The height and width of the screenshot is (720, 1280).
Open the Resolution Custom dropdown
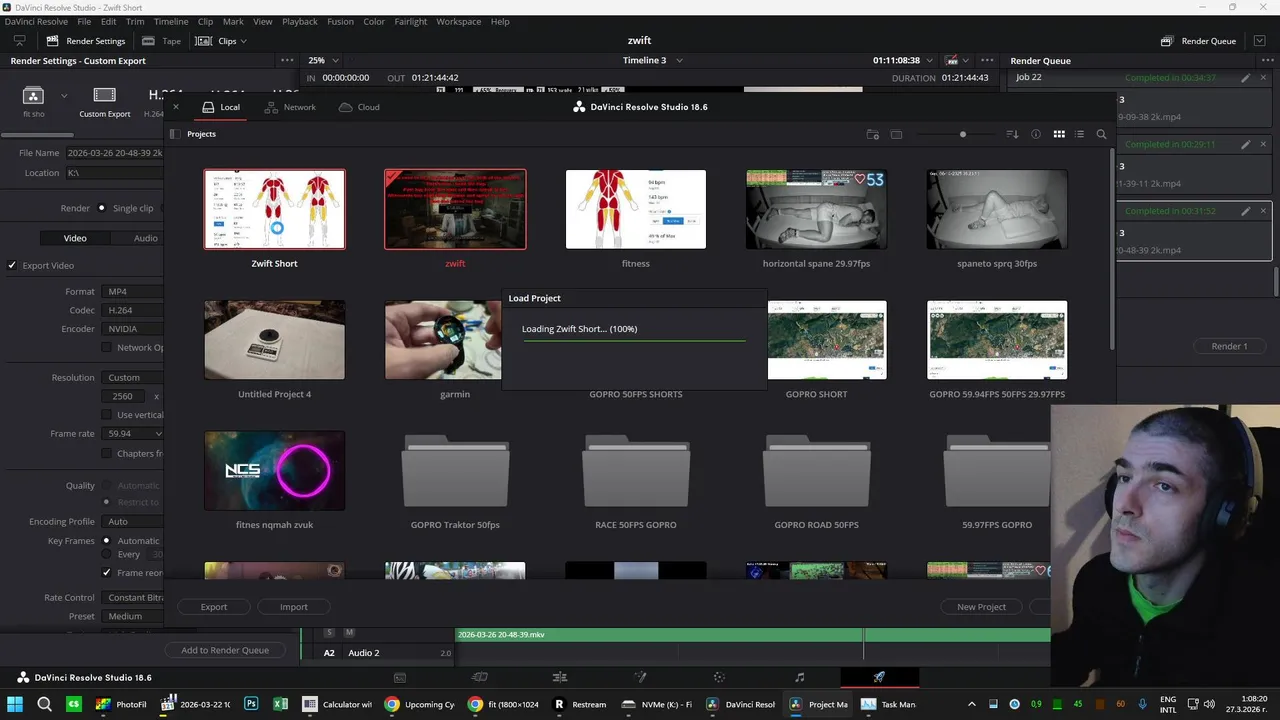(x=132, y=378)
